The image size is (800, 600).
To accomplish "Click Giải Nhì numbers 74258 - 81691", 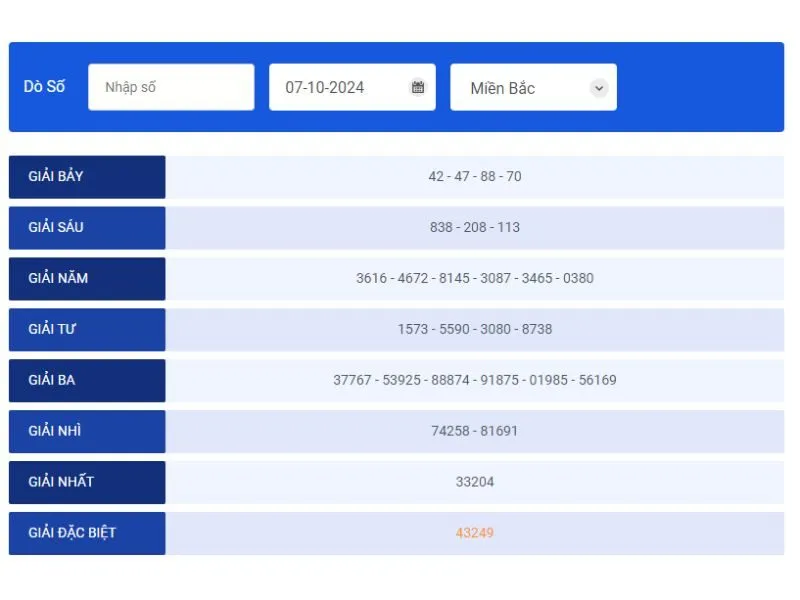I will pyautogui.click(x=475, y=432).
